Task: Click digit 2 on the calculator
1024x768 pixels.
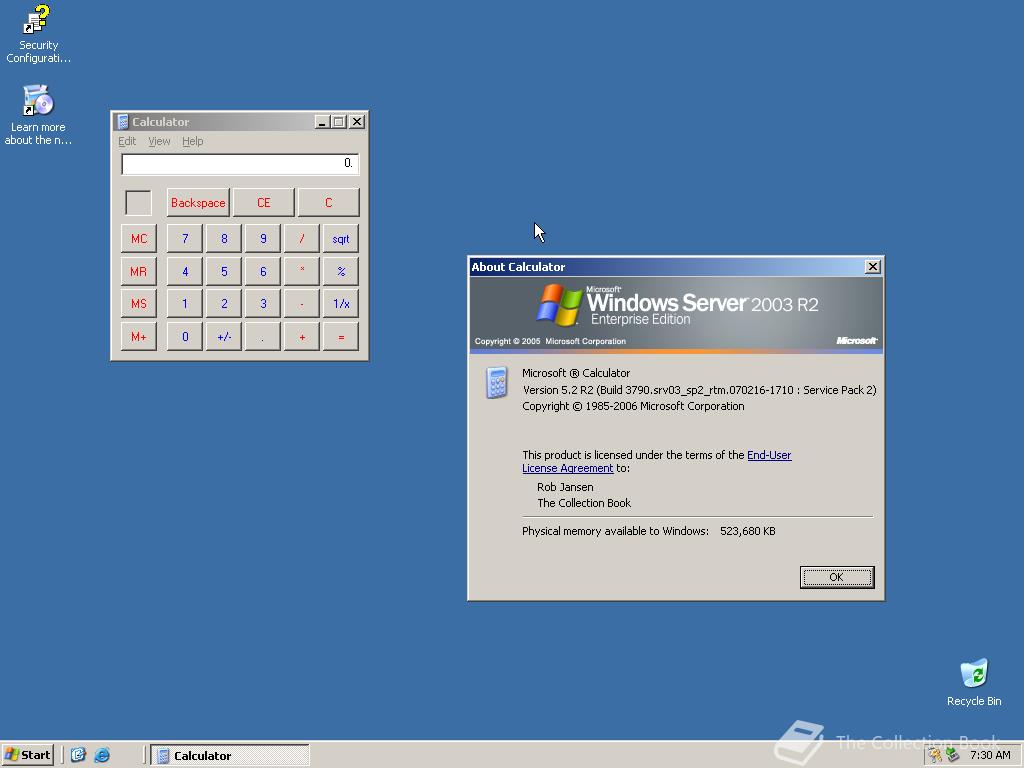Action: [224, 304]
